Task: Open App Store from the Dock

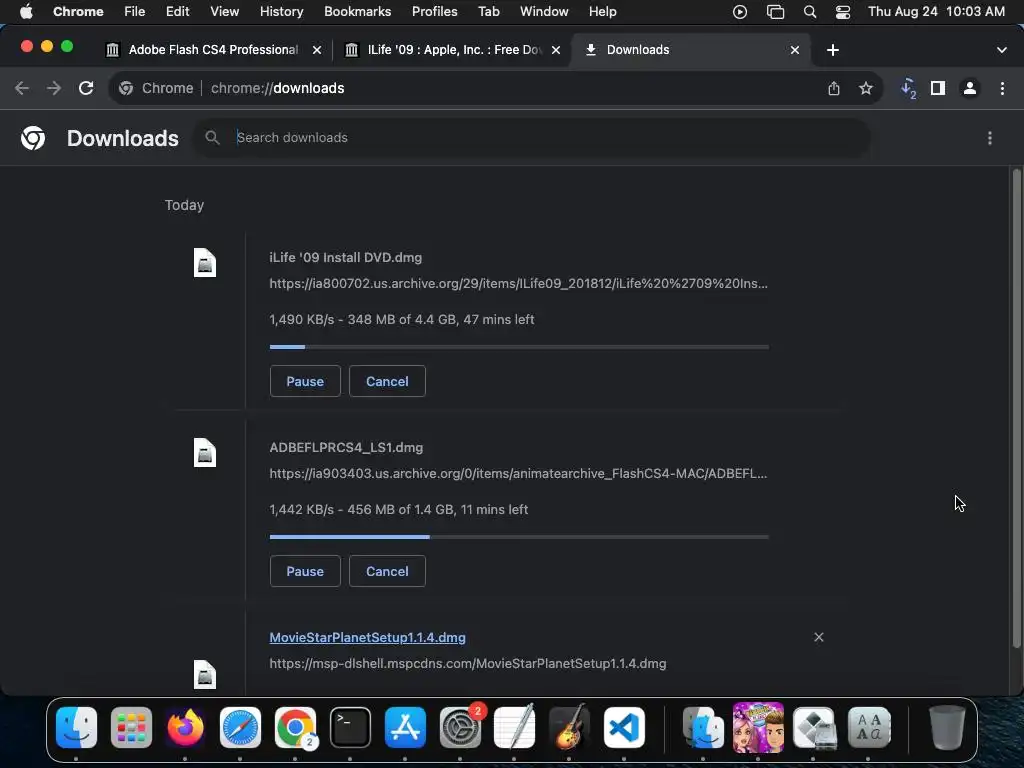Action: coord(405,728)
